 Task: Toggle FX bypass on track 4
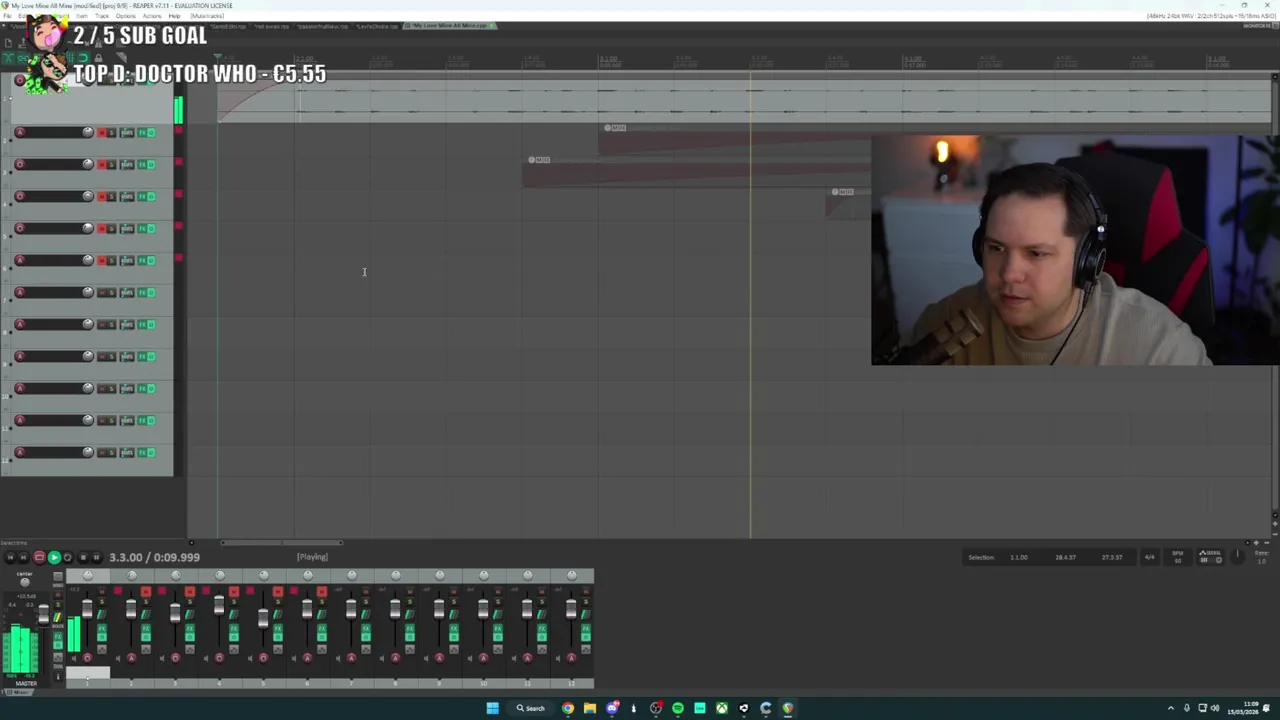click(151, 196)
